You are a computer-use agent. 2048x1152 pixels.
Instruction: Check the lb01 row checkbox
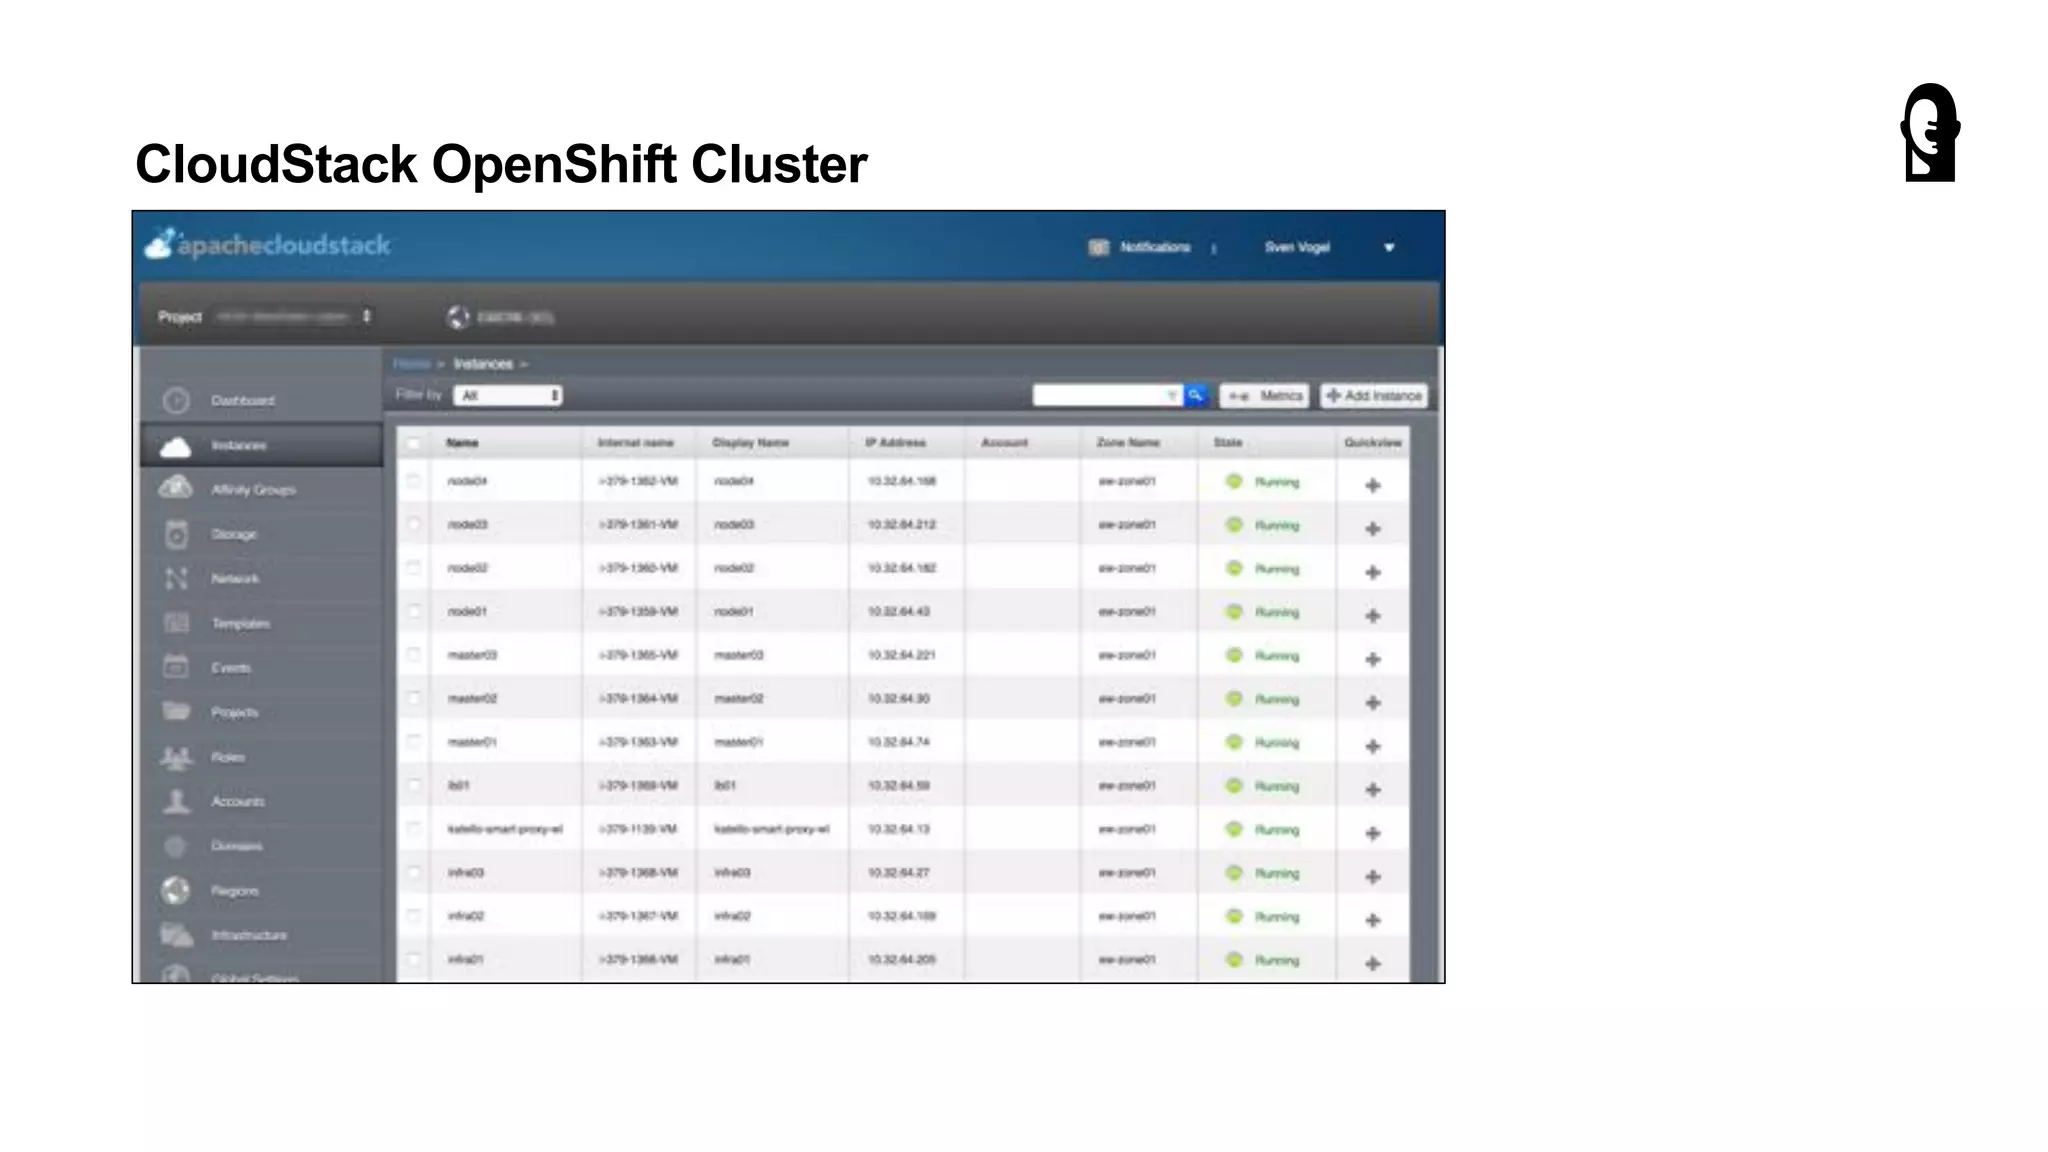(x=413, y=785)
